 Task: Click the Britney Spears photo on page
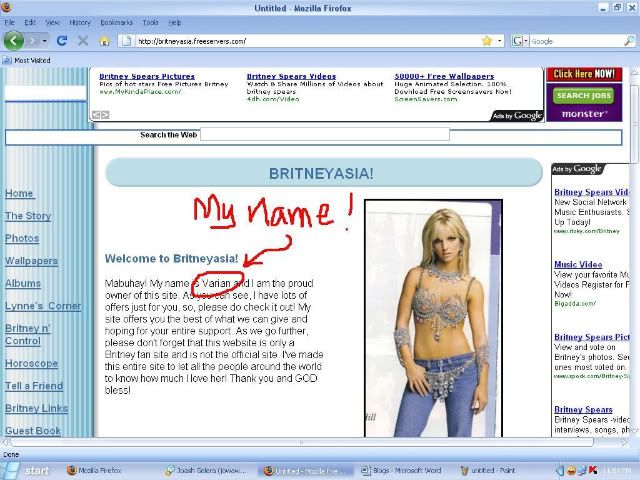coord(433,318)
